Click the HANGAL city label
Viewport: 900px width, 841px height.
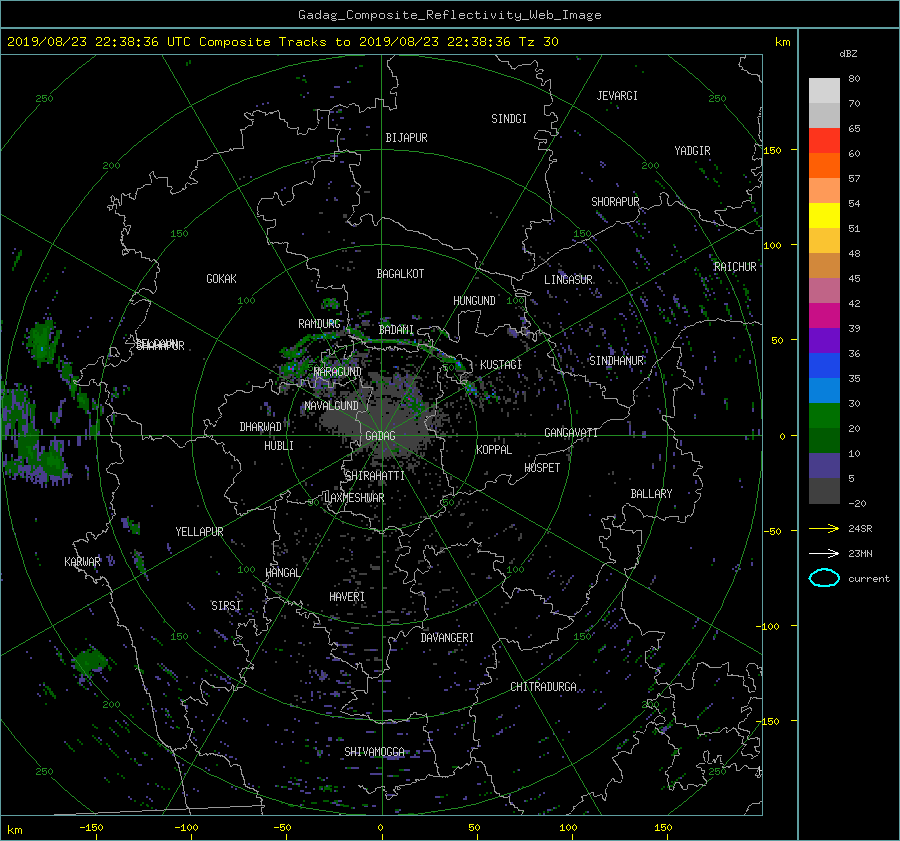283,573
